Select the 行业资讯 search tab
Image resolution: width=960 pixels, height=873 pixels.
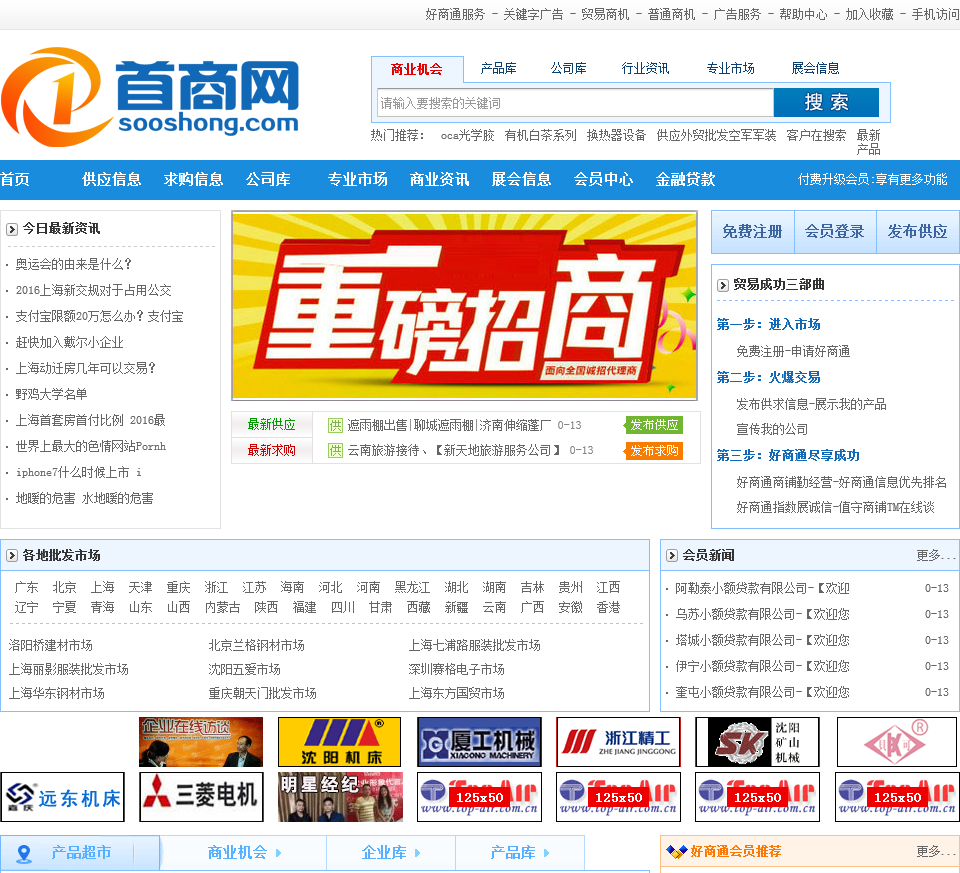tap(645, 69)
